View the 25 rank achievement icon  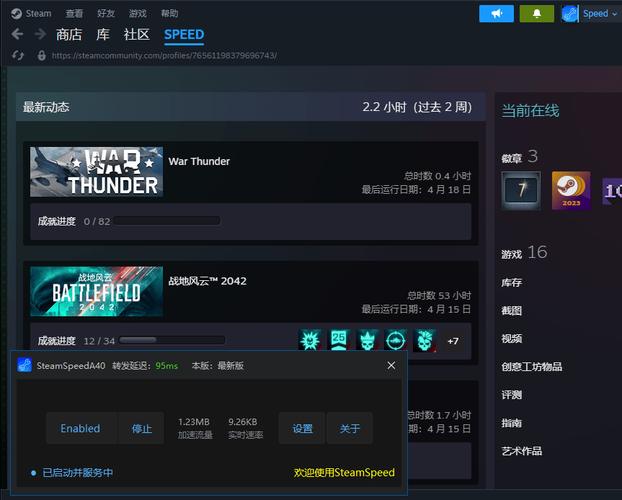[338, 340]
